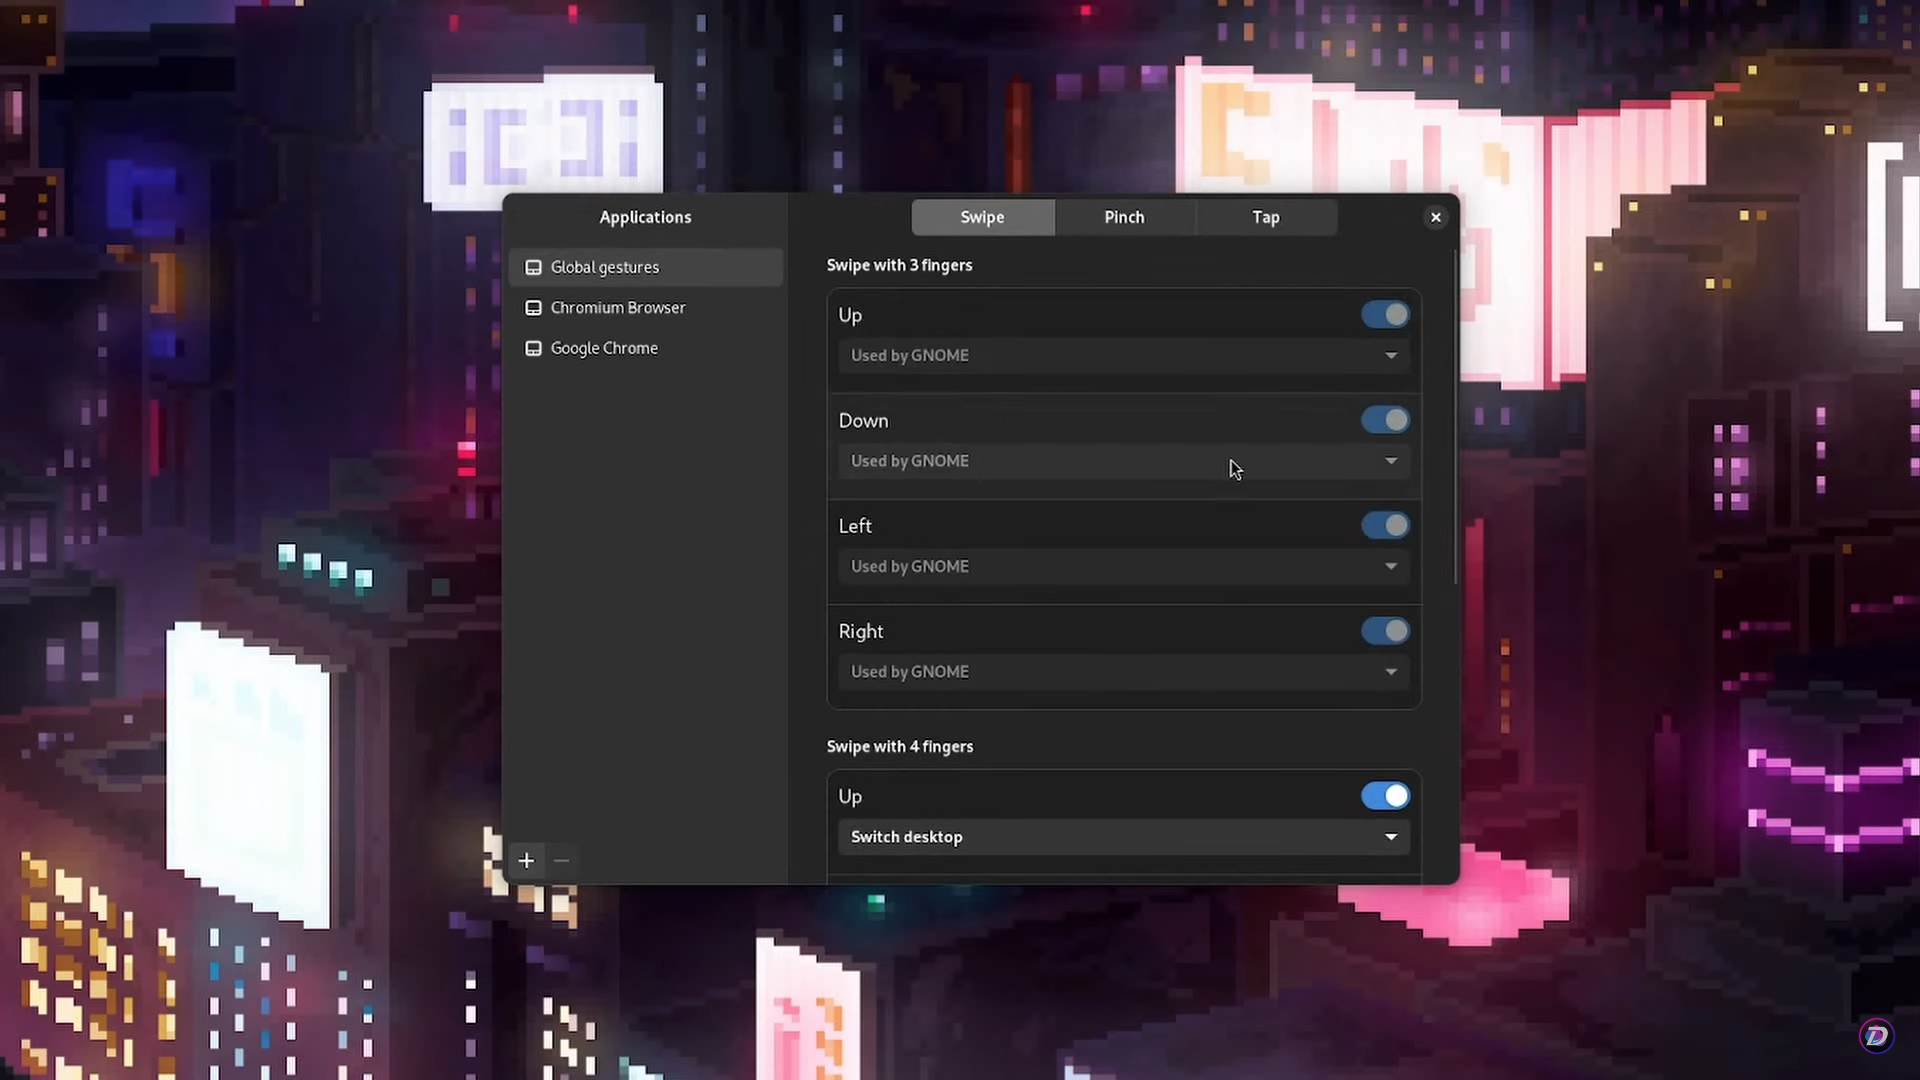Select Google Chrome in the Applications list
The image size is (1920, 1080).
click(604, 348)
